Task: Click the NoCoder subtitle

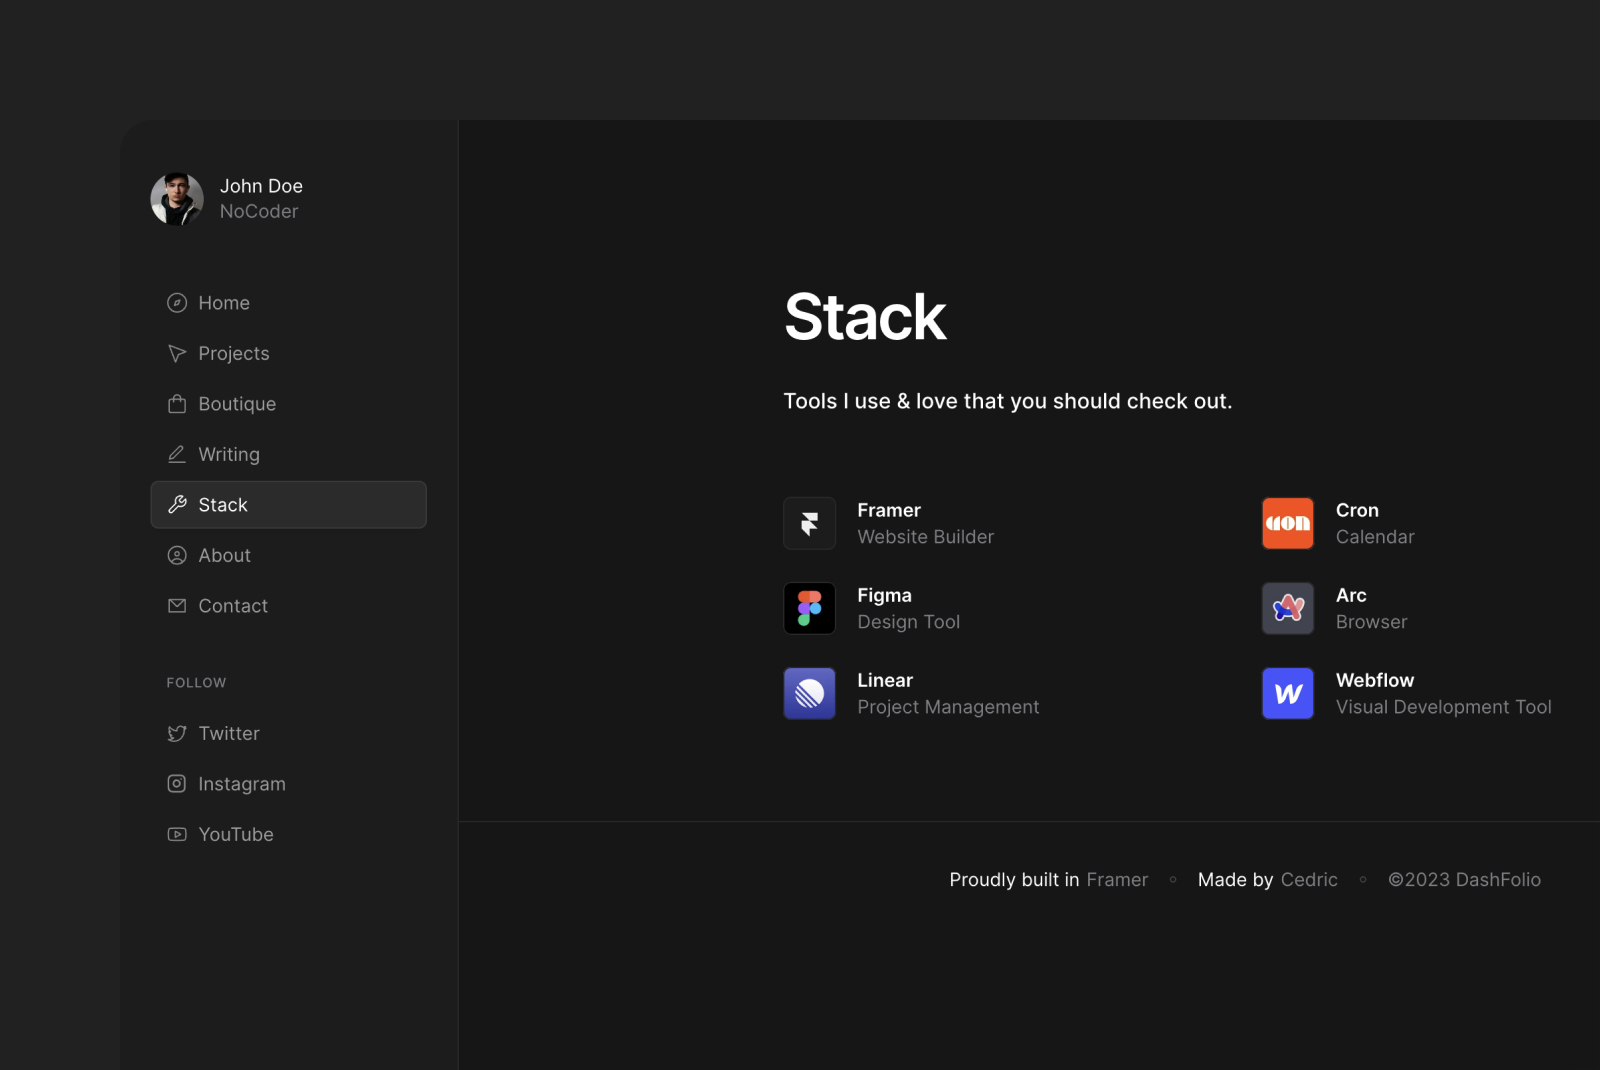Action: (259, 211)
